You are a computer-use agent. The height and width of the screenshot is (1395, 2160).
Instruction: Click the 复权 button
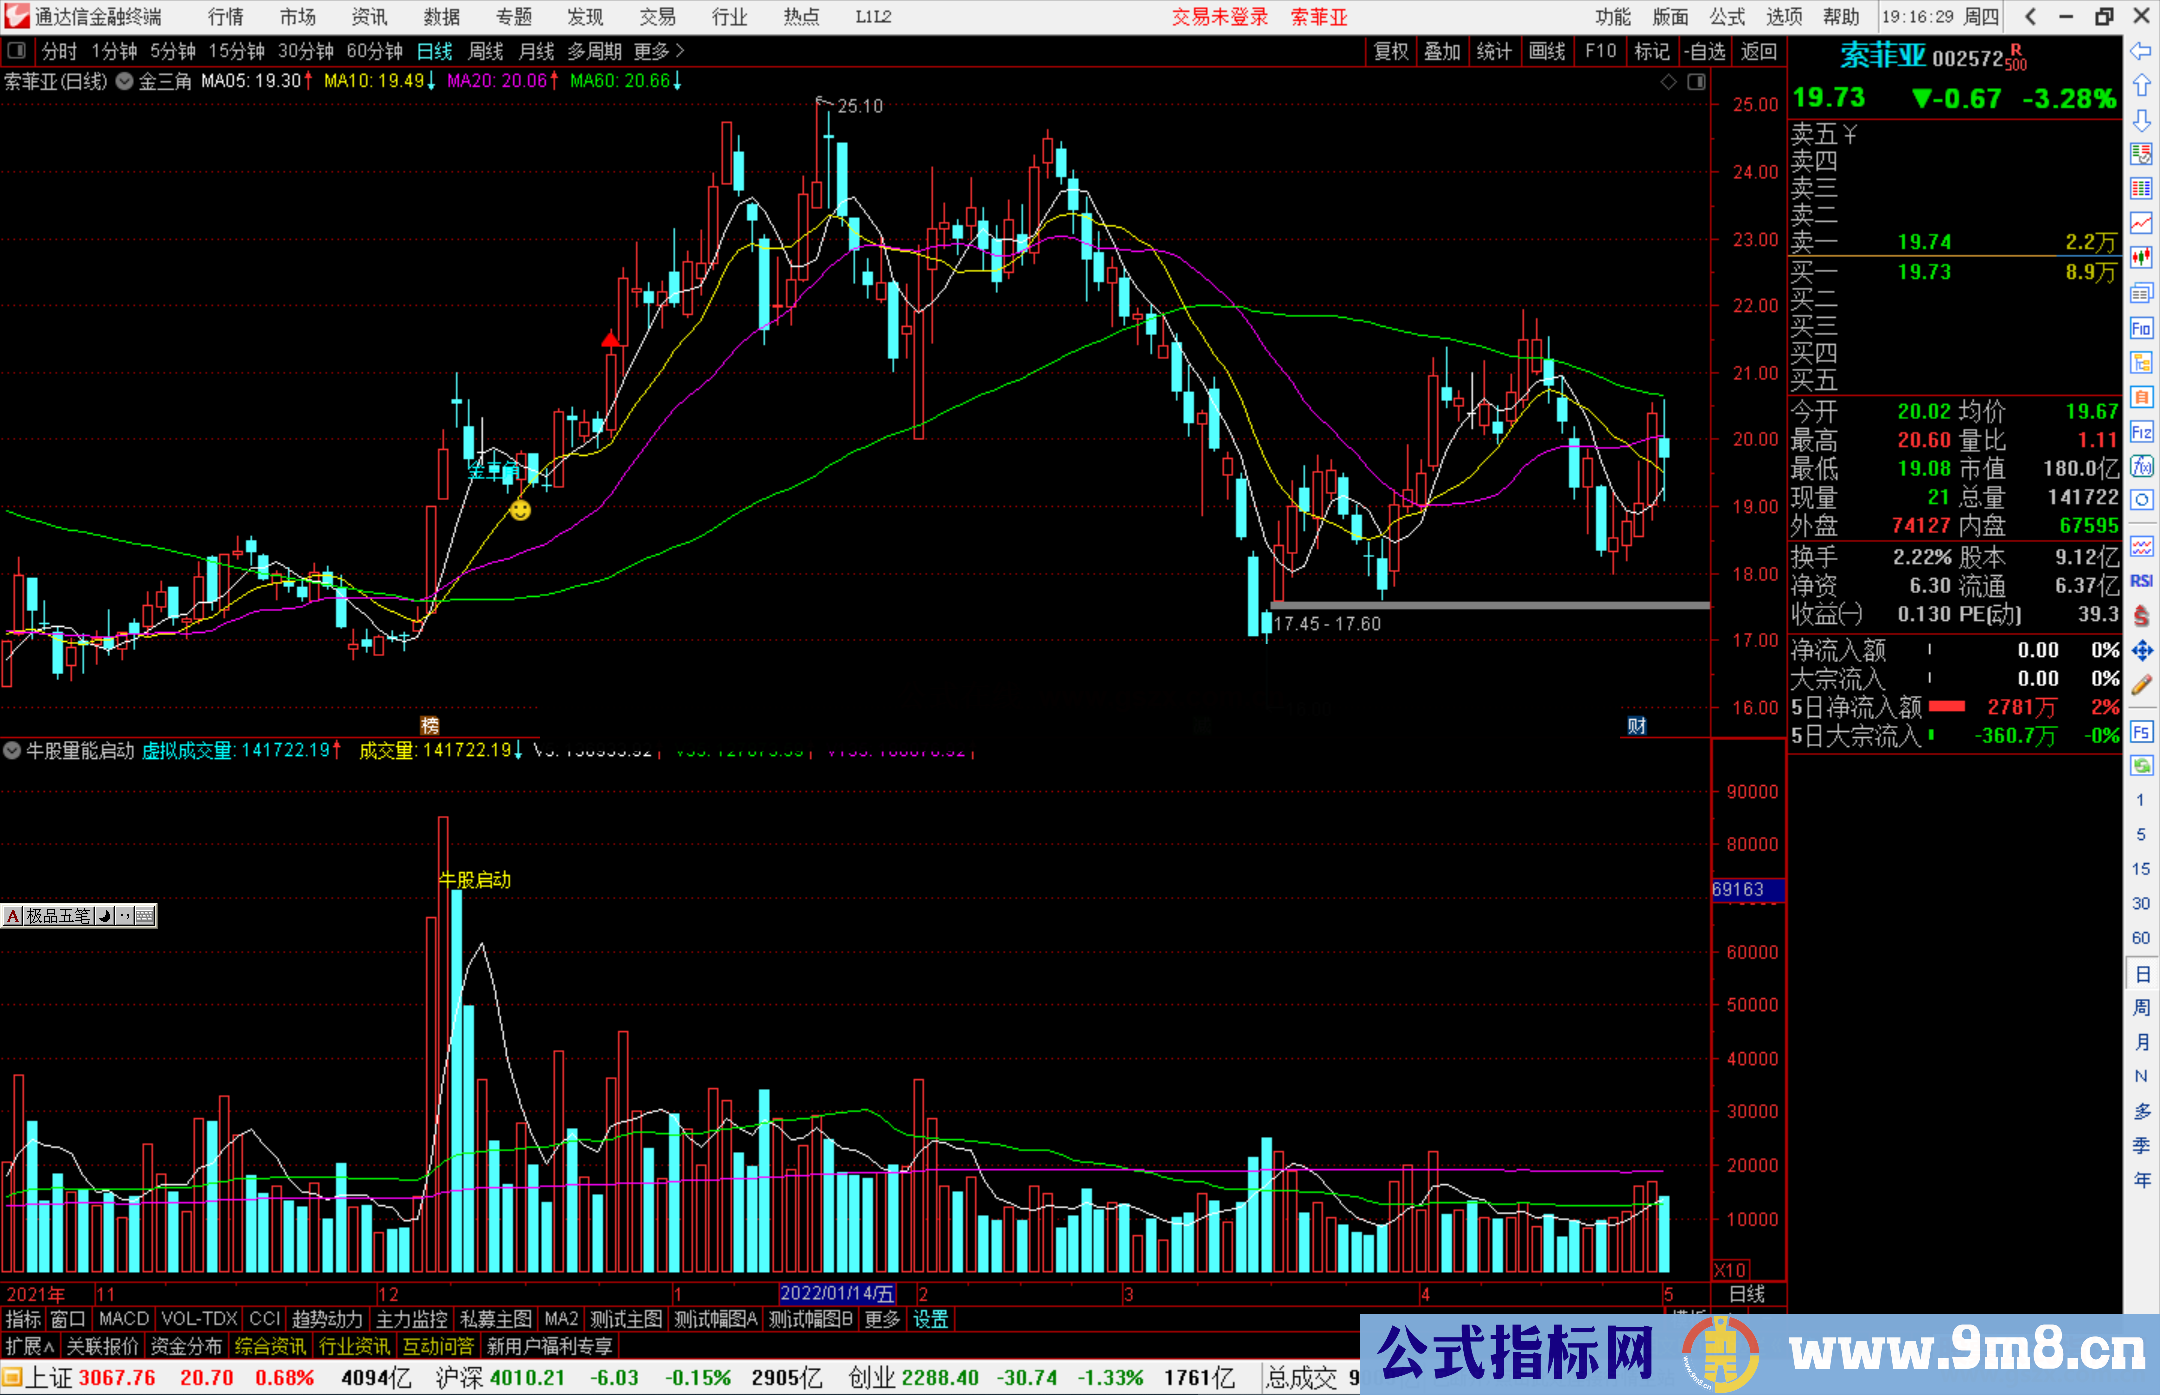(x=1391, y=51)
